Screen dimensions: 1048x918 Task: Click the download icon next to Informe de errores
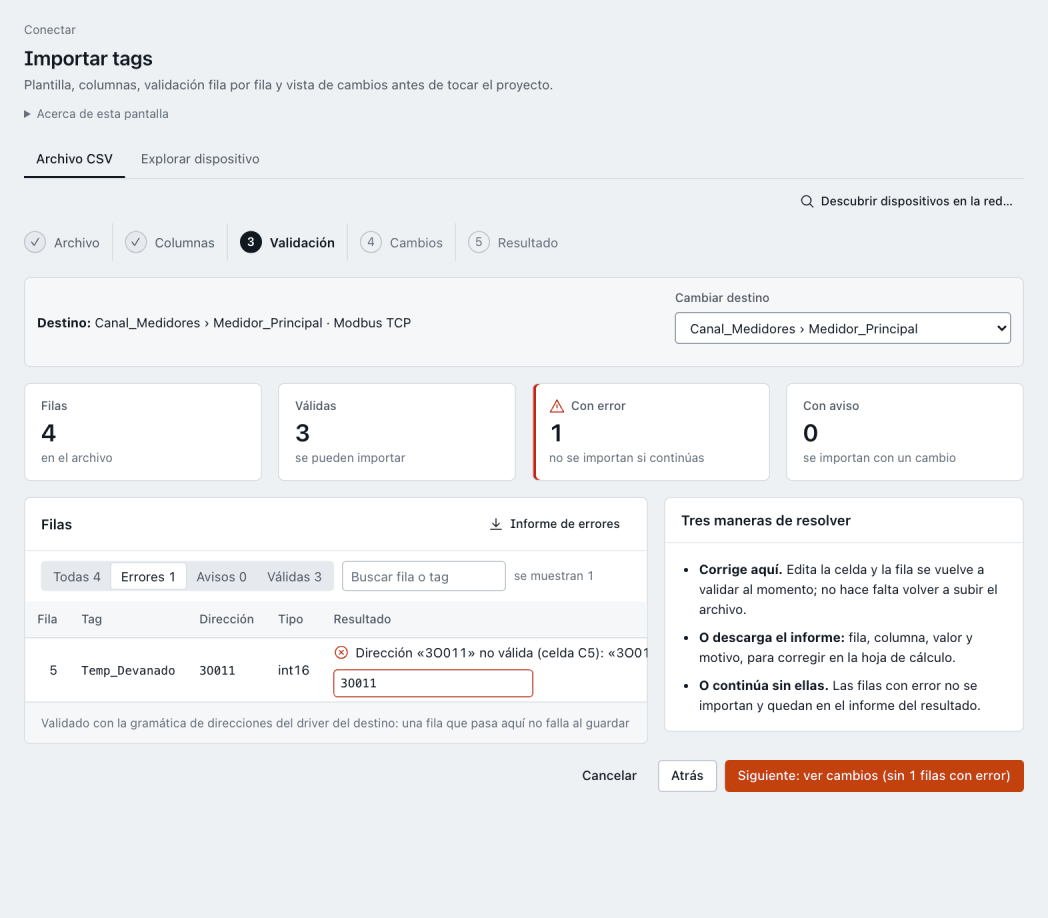pos(496,524)
